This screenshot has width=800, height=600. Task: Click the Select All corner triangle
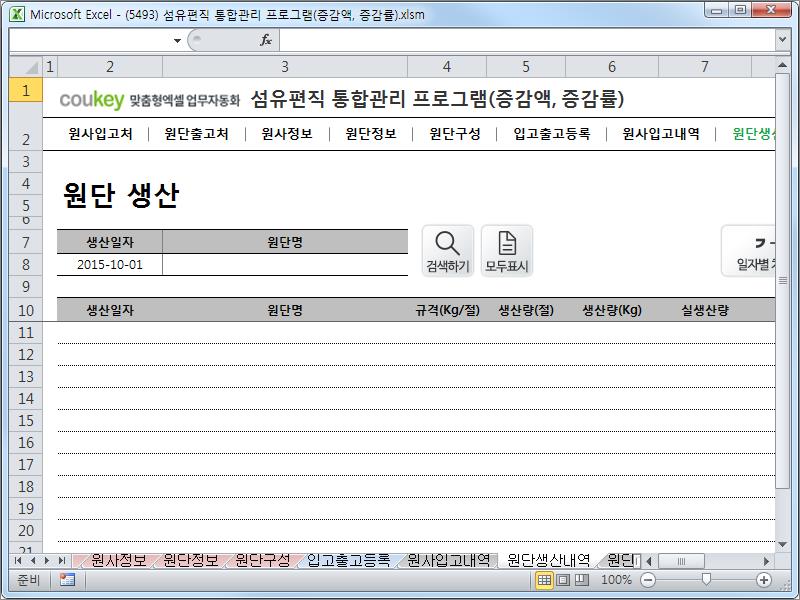coord(26,66)
